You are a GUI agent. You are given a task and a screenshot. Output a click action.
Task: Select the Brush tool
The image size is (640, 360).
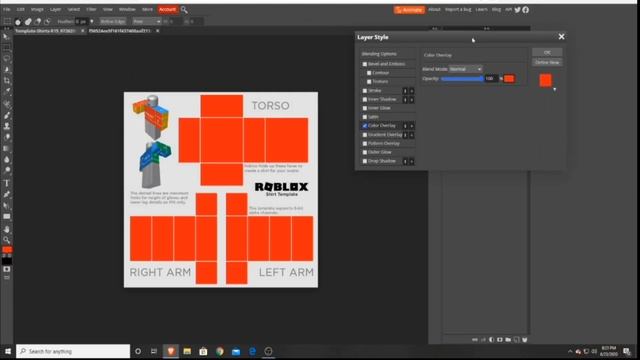(x=7, y=116)
